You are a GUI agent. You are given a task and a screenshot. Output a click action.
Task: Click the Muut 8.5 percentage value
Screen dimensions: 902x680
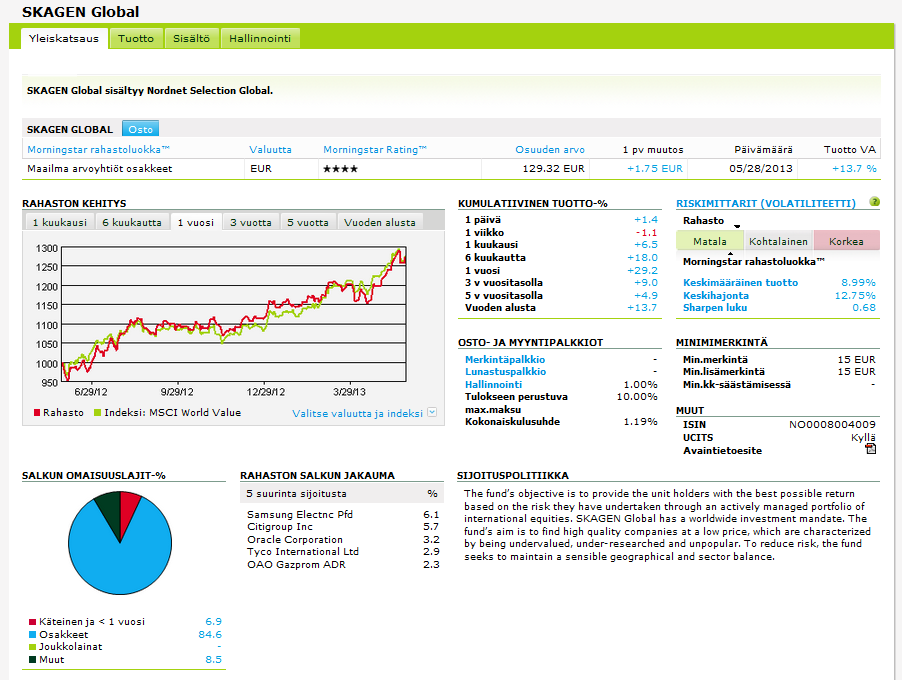click(x=213, y=660)
